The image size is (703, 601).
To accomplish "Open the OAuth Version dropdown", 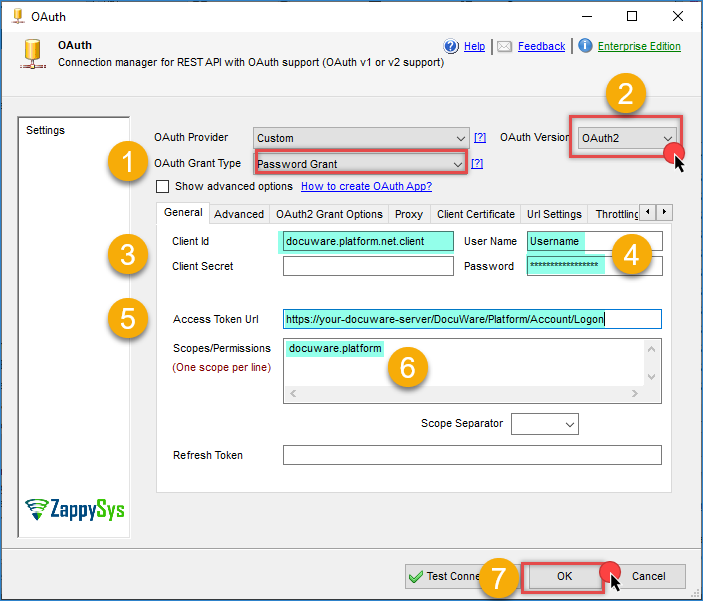I will coord(627,138).
